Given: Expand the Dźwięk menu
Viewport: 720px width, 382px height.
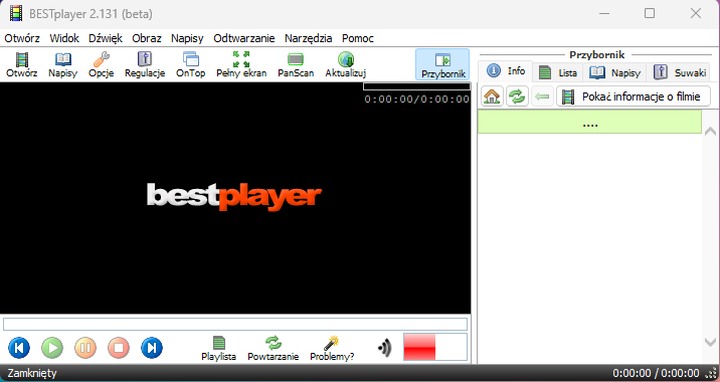Looking at the screenshot, I should coord(105,39).
